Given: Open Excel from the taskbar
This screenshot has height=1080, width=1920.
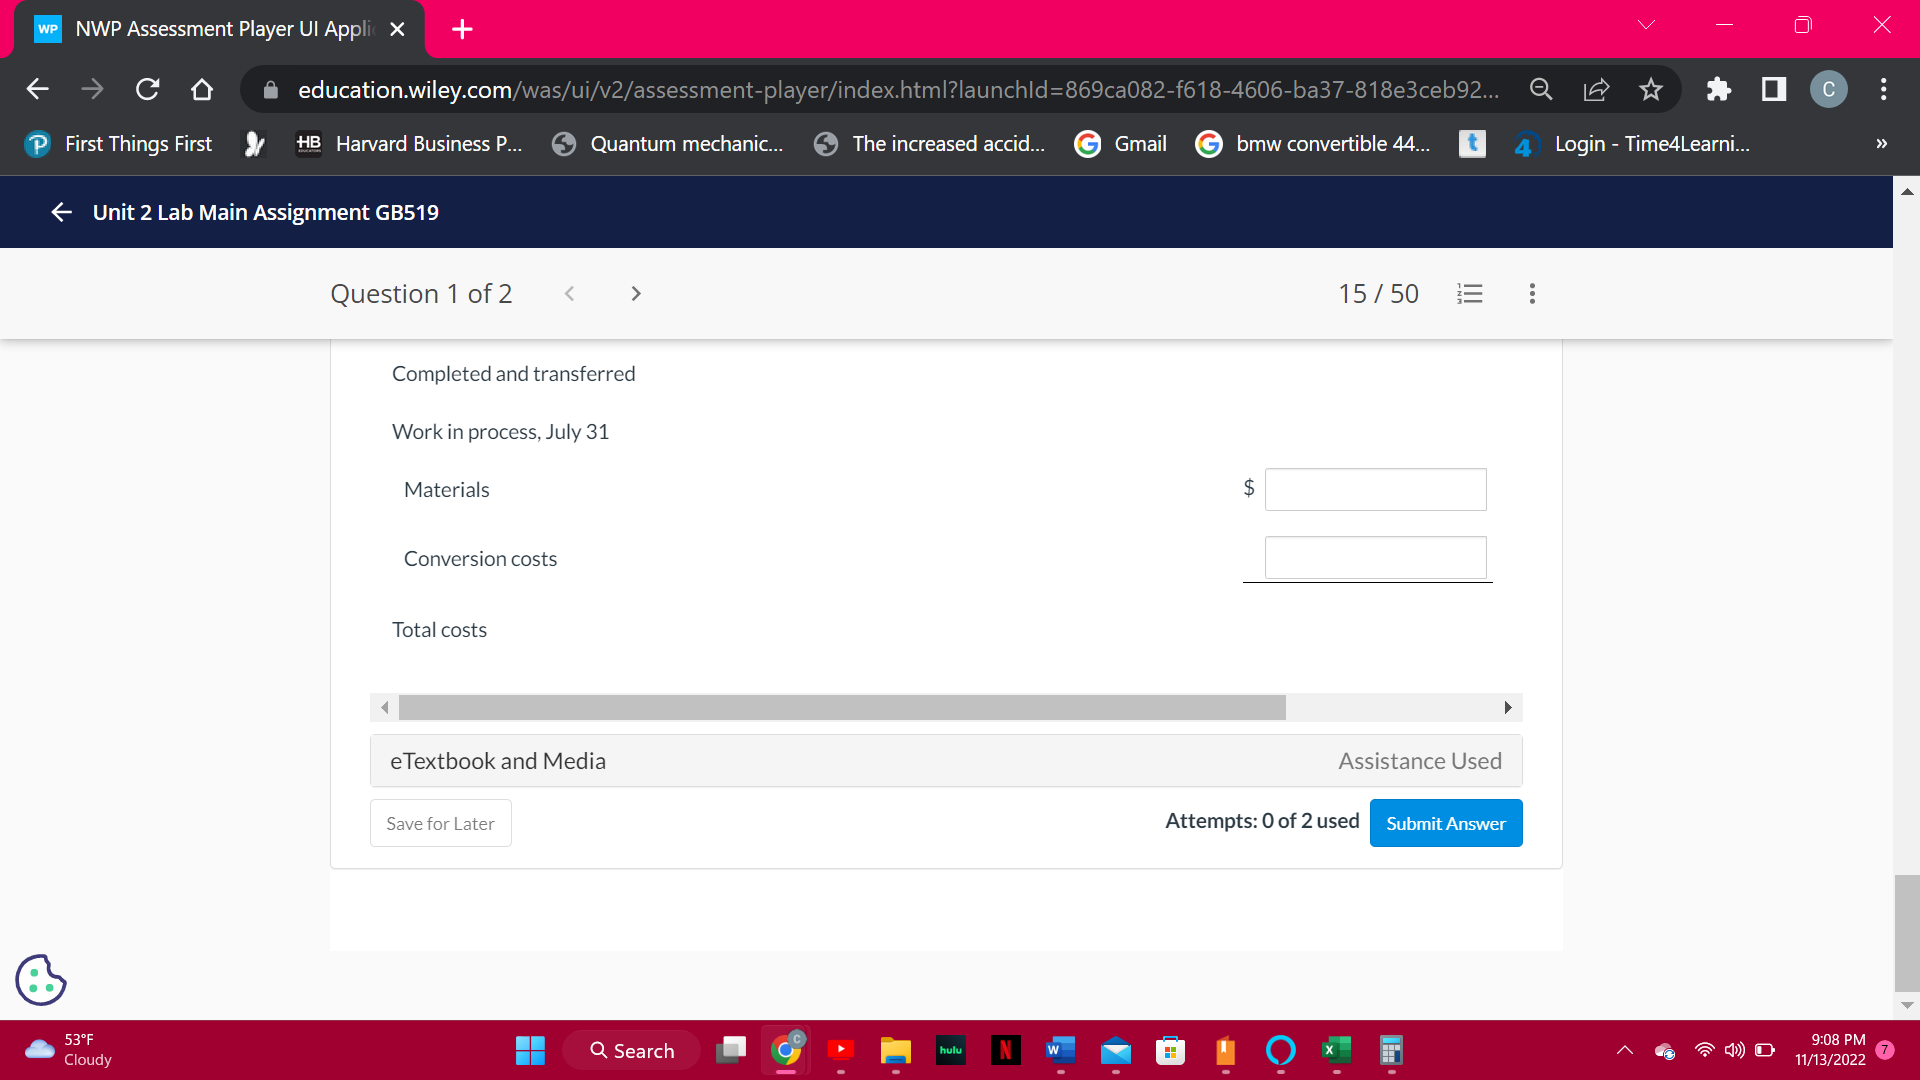Looking at the screenshot, I should (1336, 1050).
